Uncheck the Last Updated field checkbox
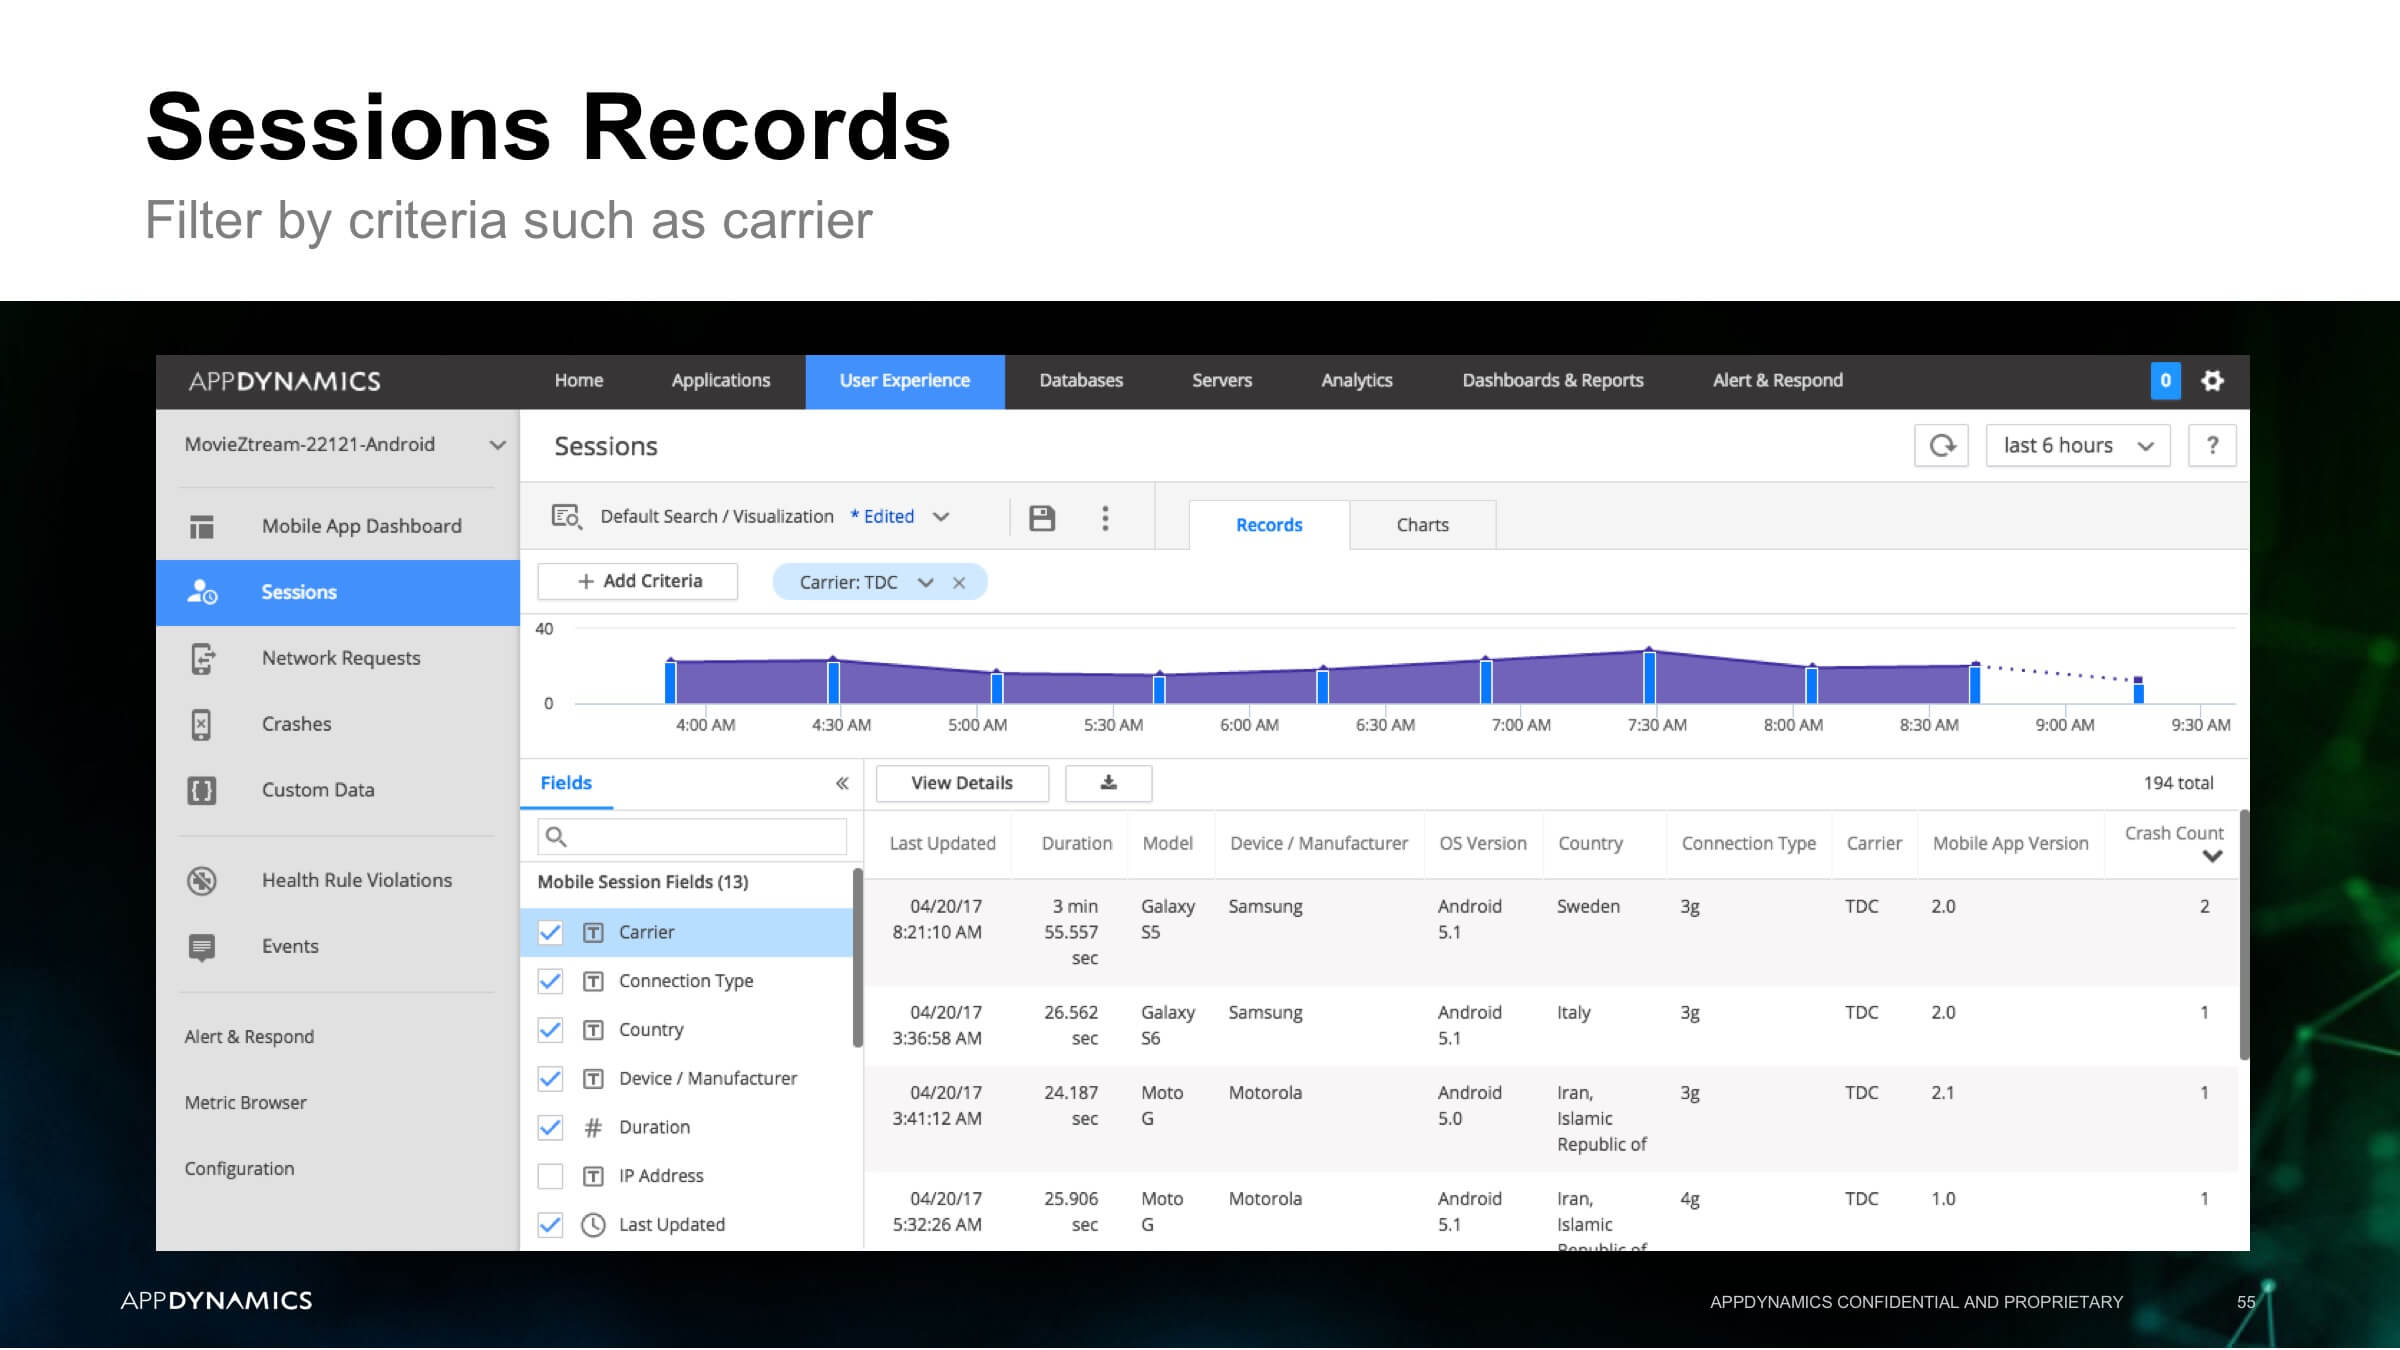 550,1225
